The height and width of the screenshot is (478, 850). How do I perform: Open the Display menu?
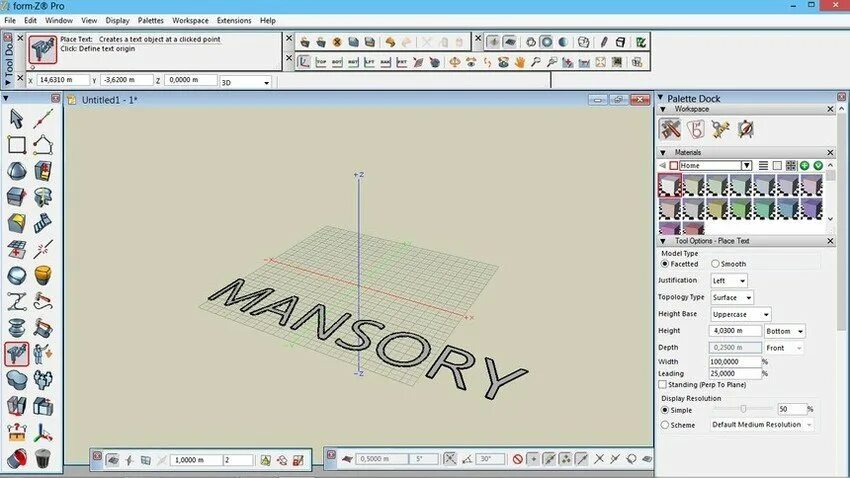pos(117,21)
